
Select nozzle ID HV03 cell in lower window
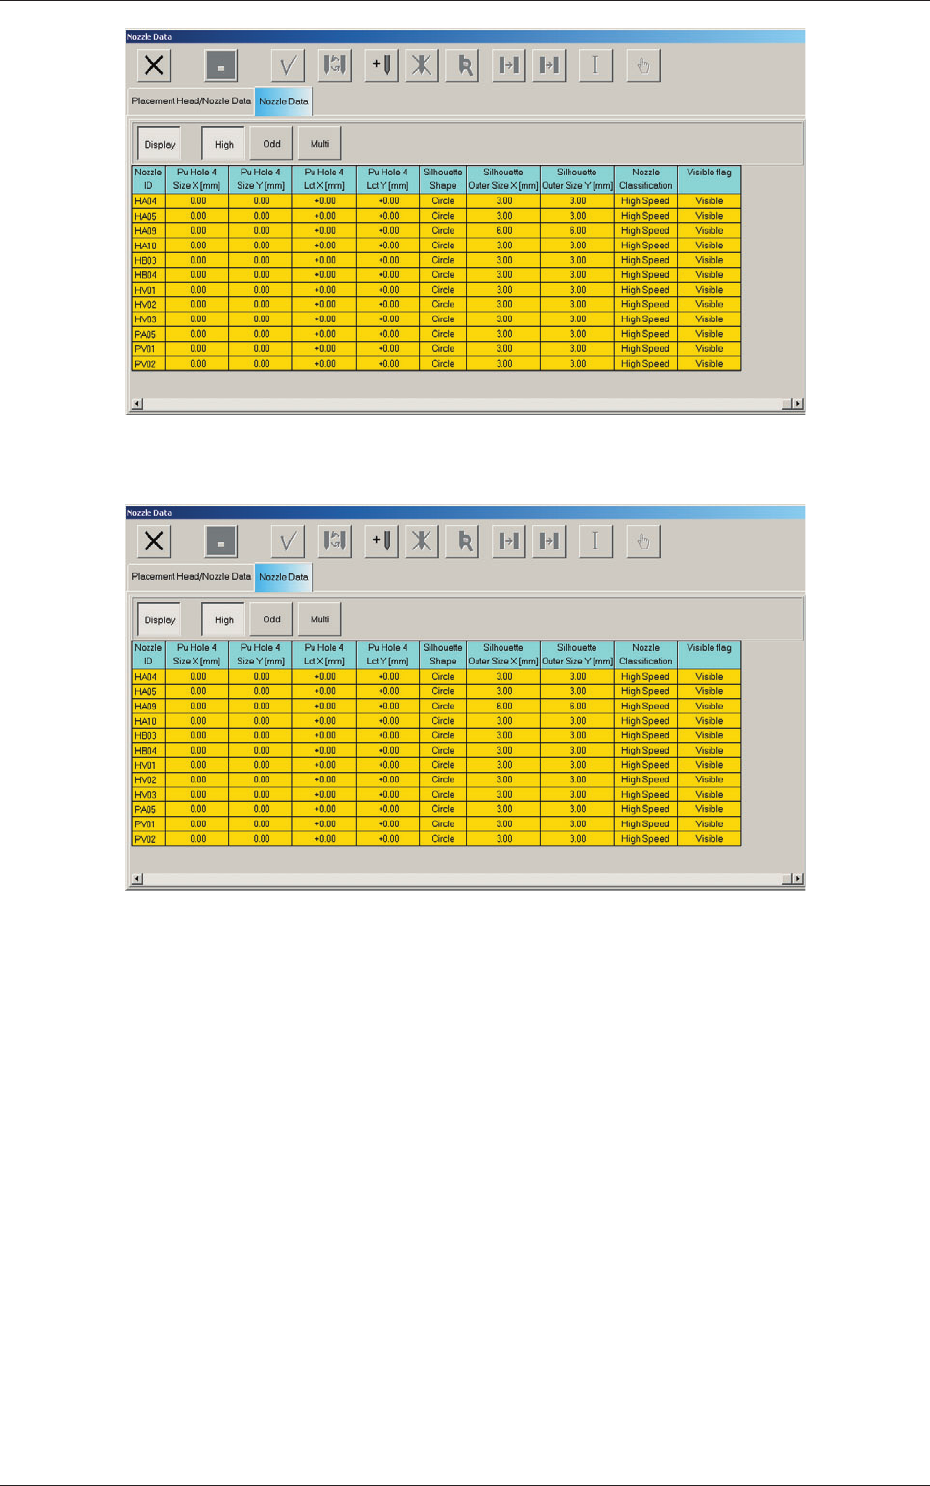(148, 795)
